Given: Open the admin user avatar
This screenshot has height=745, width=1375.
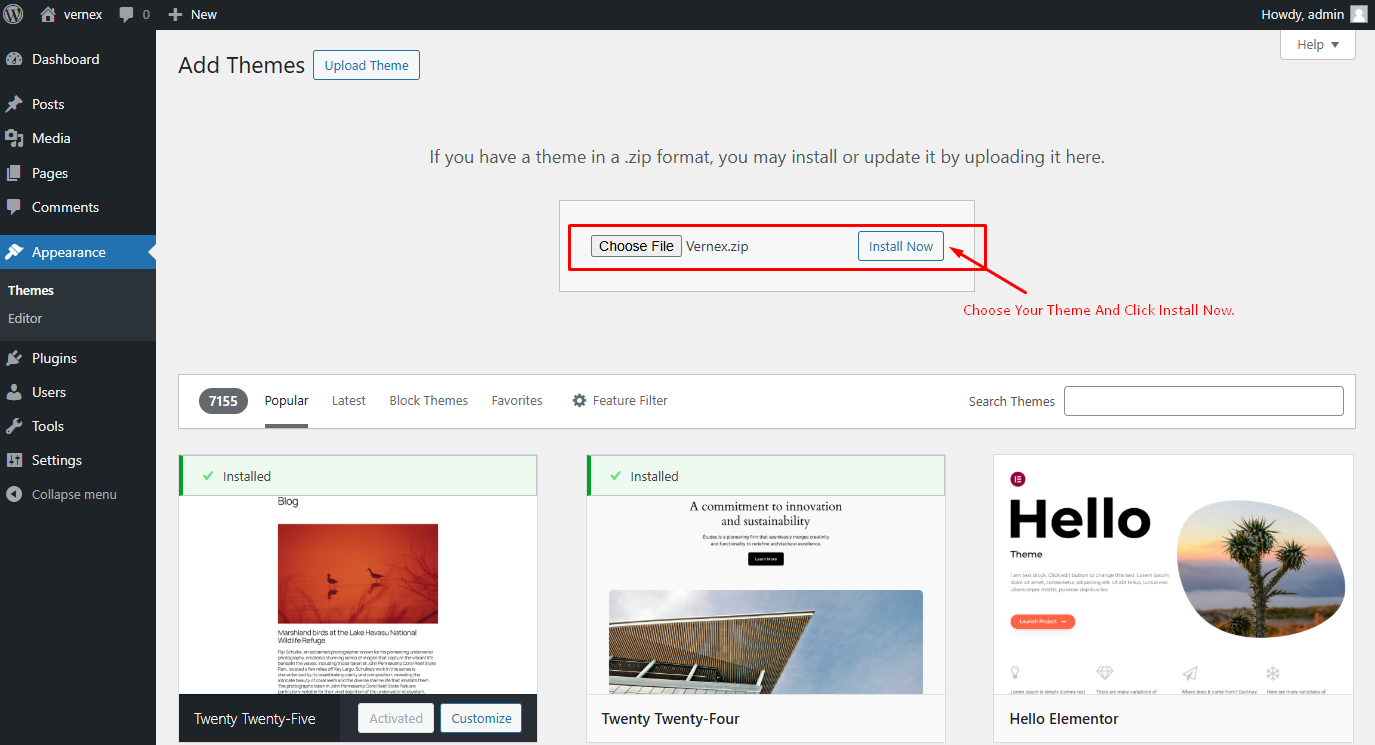Looking at the screenshot, I should click(x=1358, y=14).
